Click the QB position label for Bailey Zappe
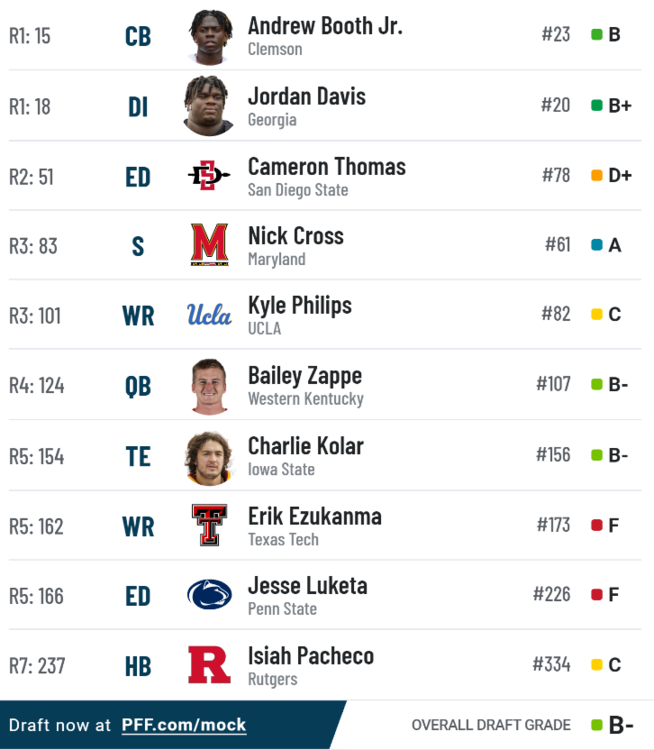Viewport: 654px width, 750px height. pos(138,386)
